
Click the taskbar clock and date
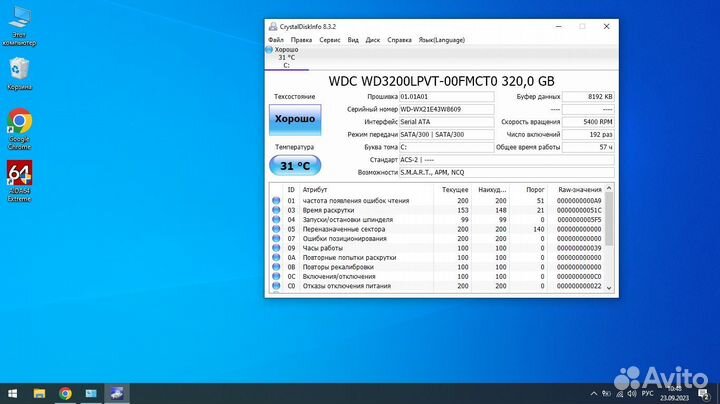coord(674,393)
